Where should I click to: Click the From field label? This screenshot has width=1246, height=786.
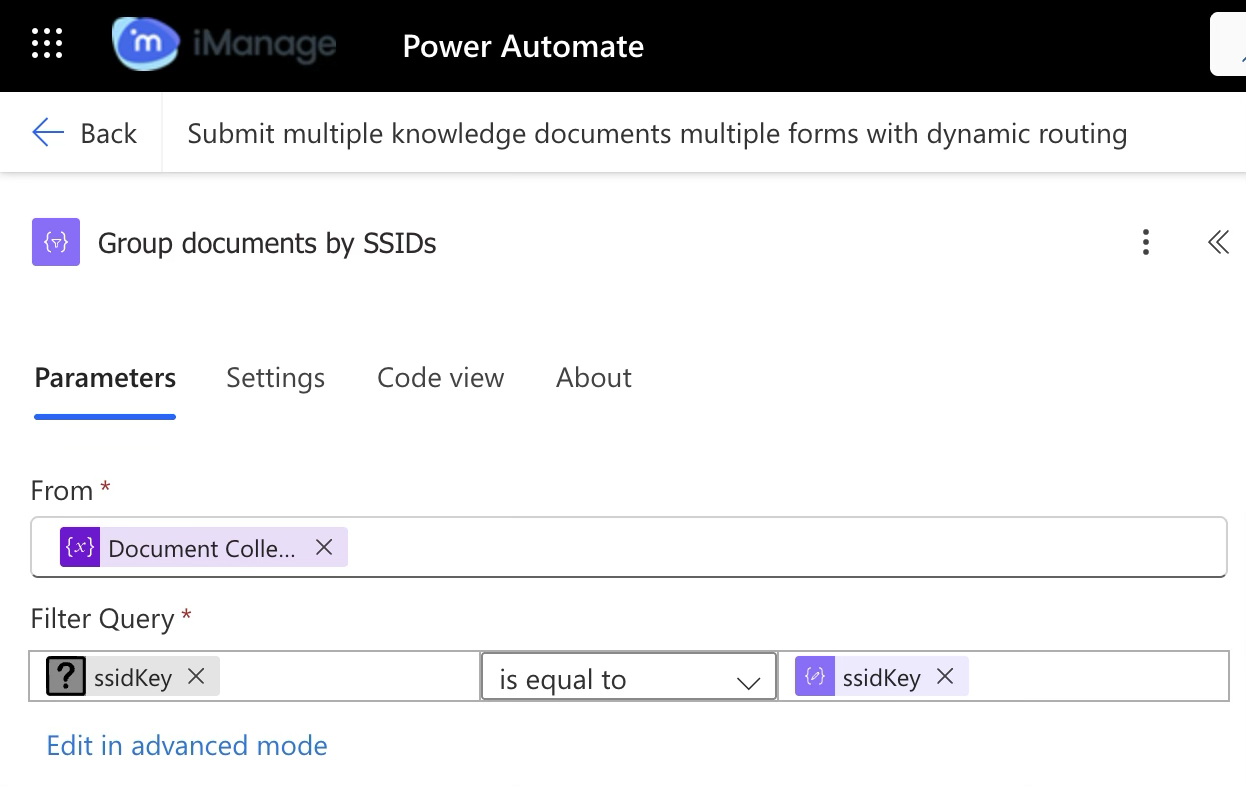62,491
